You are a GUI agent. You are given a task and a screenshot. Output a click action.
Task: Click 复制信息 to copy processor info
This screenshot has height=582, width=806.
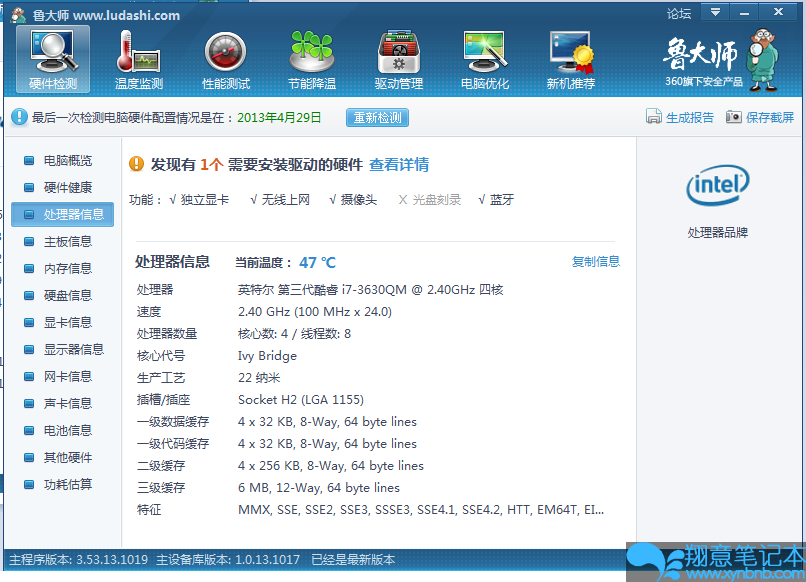(x=596, y=261)
